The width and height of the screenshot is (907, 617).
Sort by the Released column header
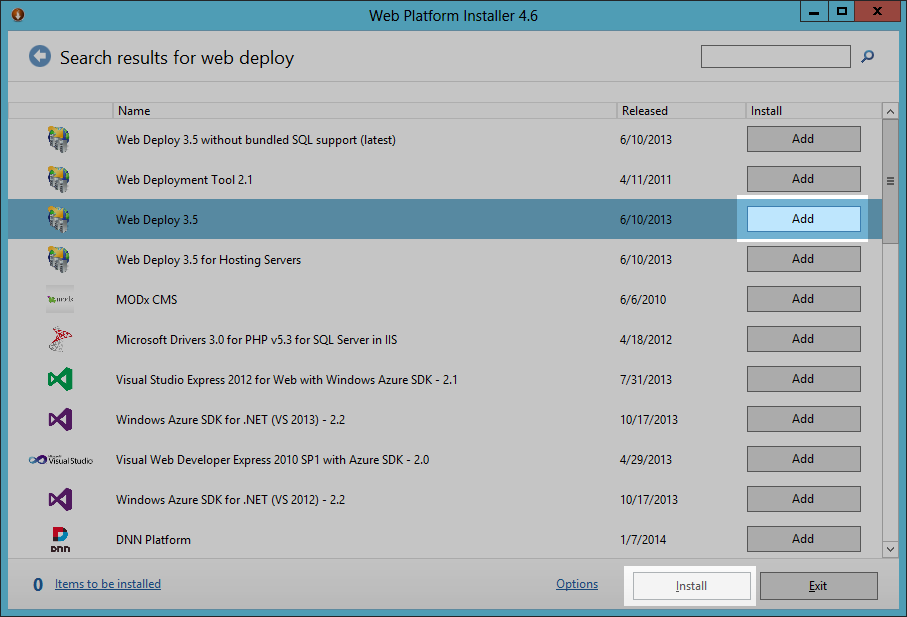pyautogui.click(x=681, y=110)
